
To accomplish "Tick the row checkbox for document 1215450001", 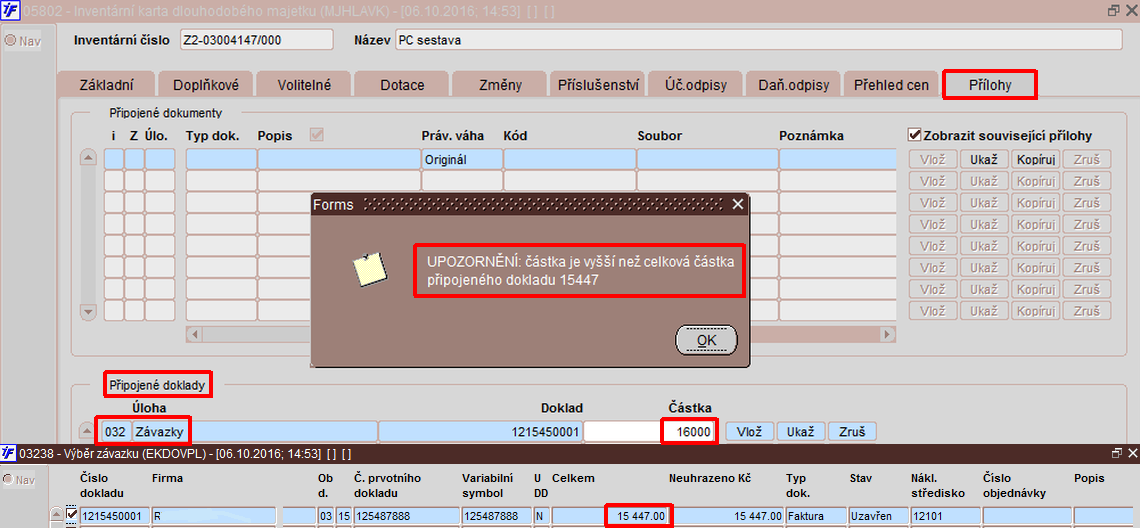I will click(x=72, y=515).
